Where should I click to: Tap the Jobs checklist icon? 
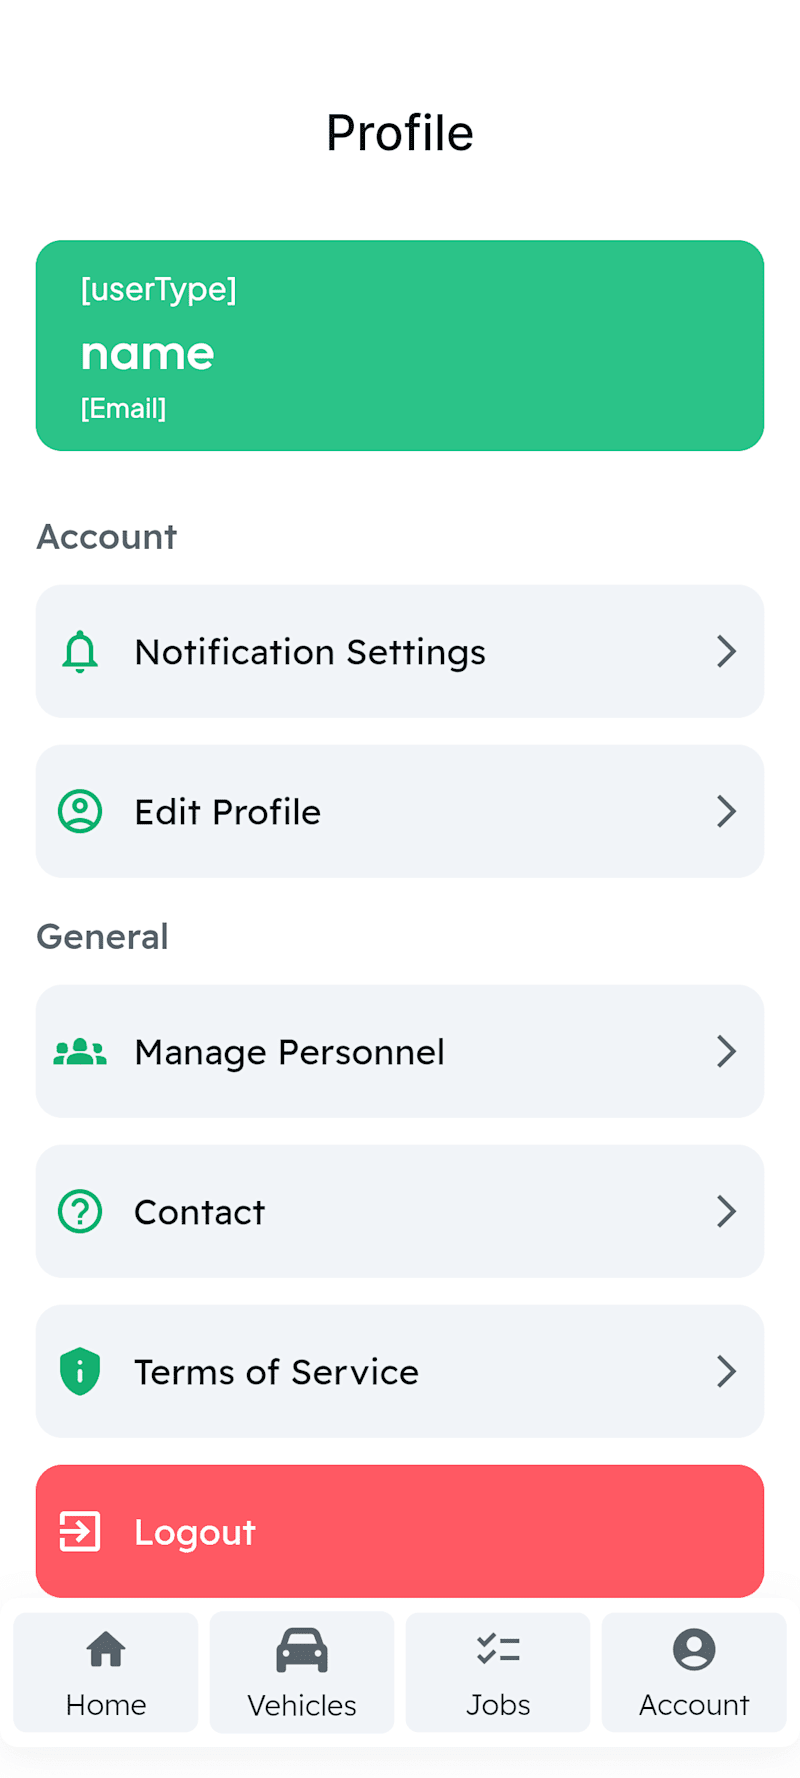(498, 1649)
